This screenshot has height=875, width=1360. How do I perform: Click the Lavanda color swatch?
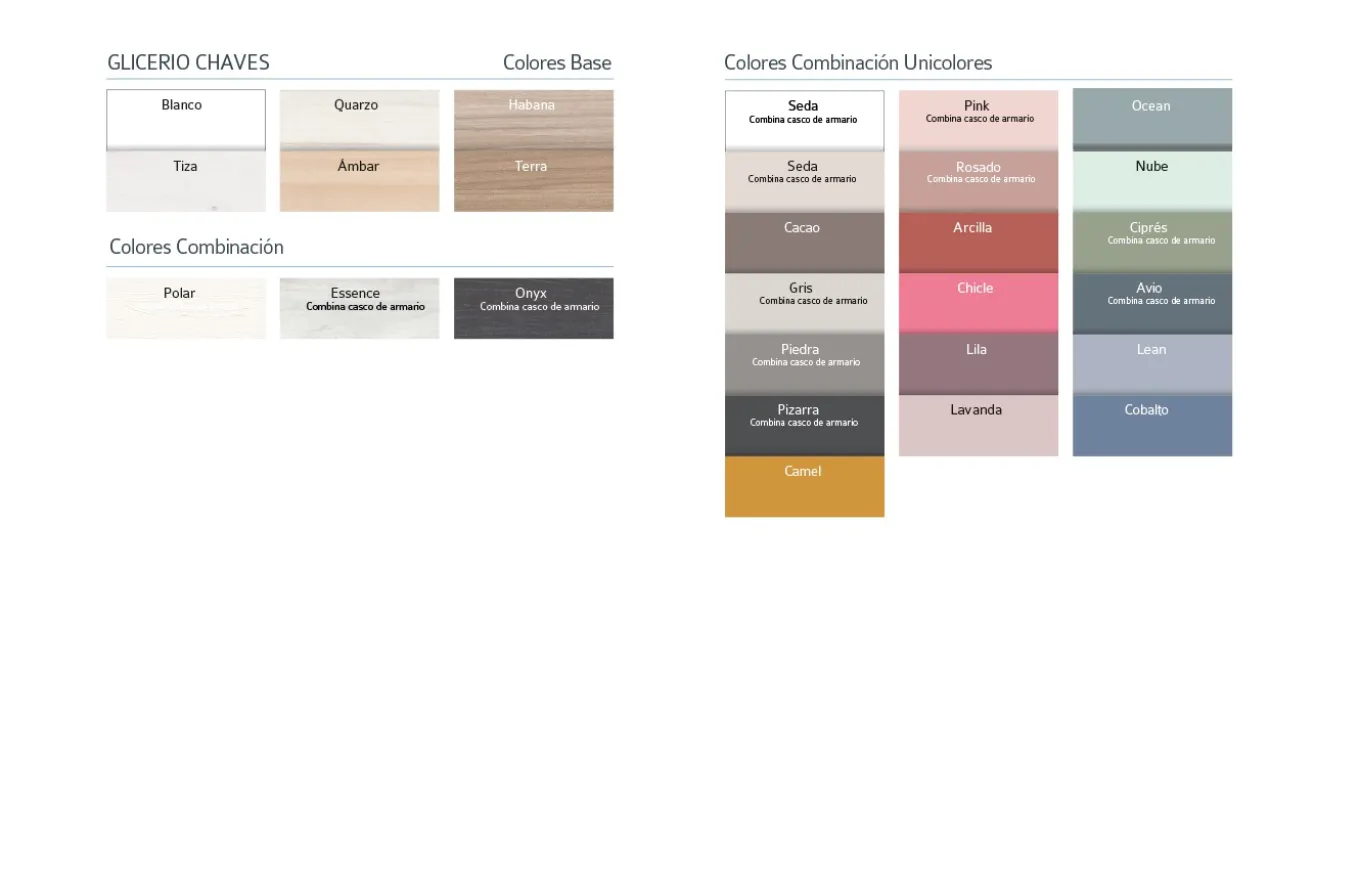pos(978,426)
